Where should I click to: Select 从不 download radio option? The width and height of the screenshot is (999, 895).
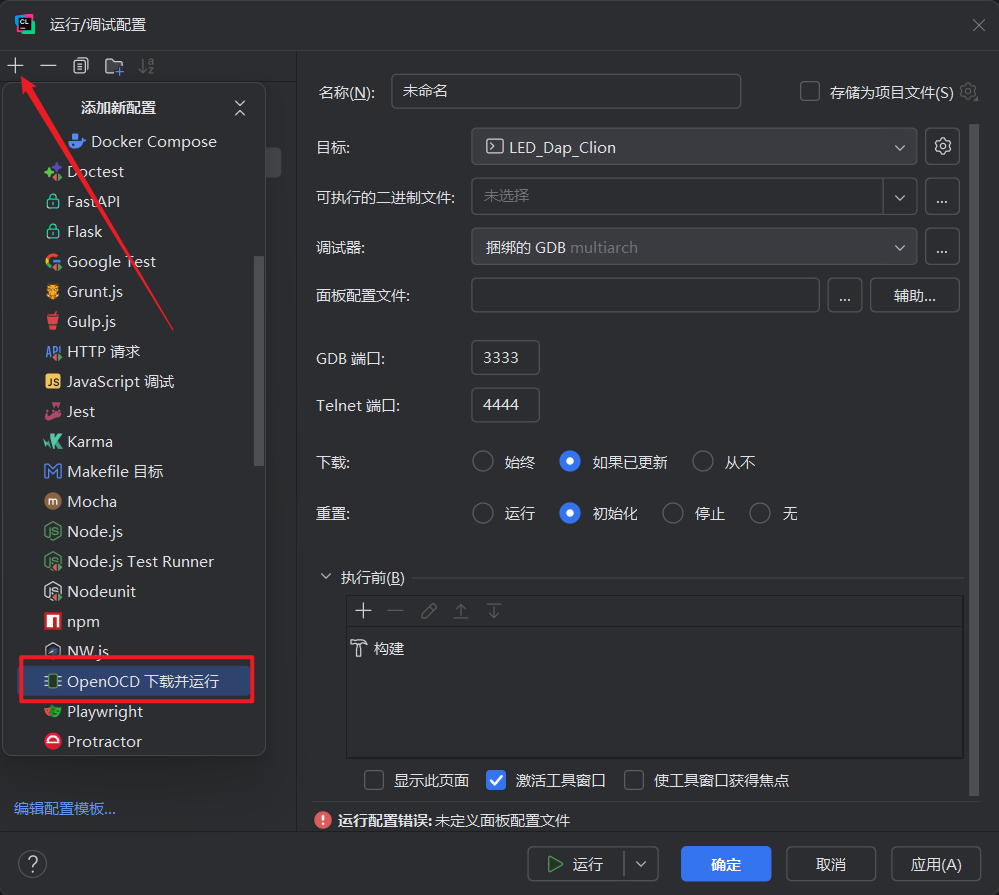pos(703,461)
